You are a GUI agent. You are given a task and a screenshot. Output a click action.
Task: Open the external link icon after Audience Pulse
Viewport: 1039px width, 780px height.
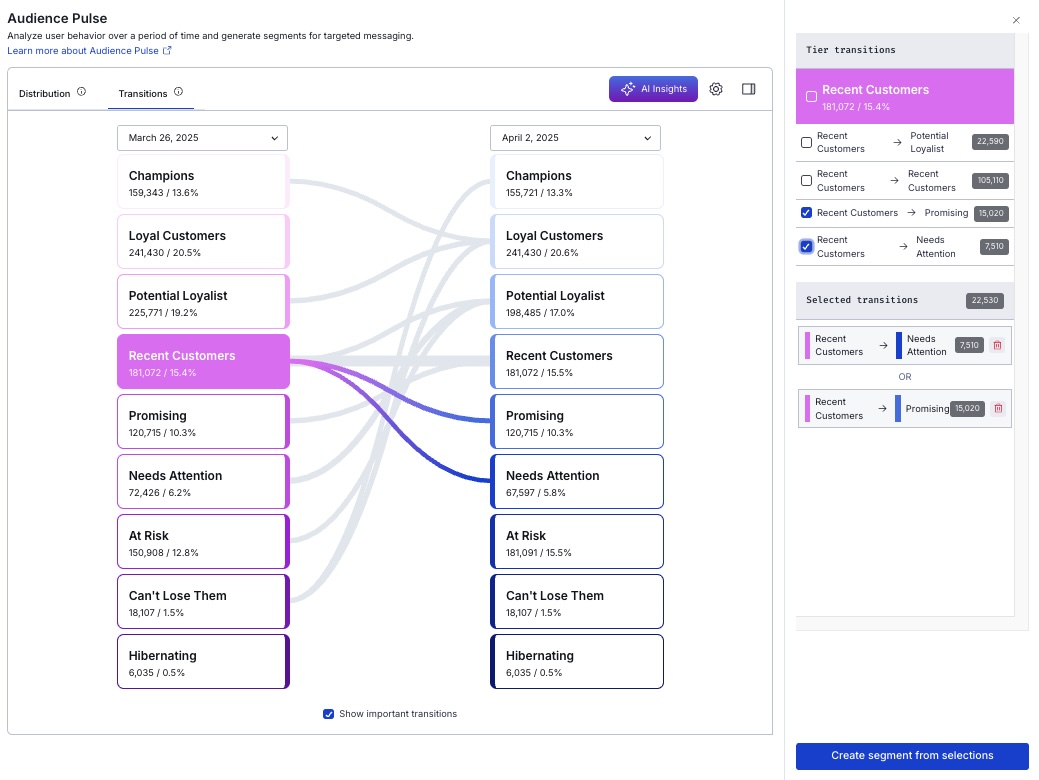click(x=167, y=50)
